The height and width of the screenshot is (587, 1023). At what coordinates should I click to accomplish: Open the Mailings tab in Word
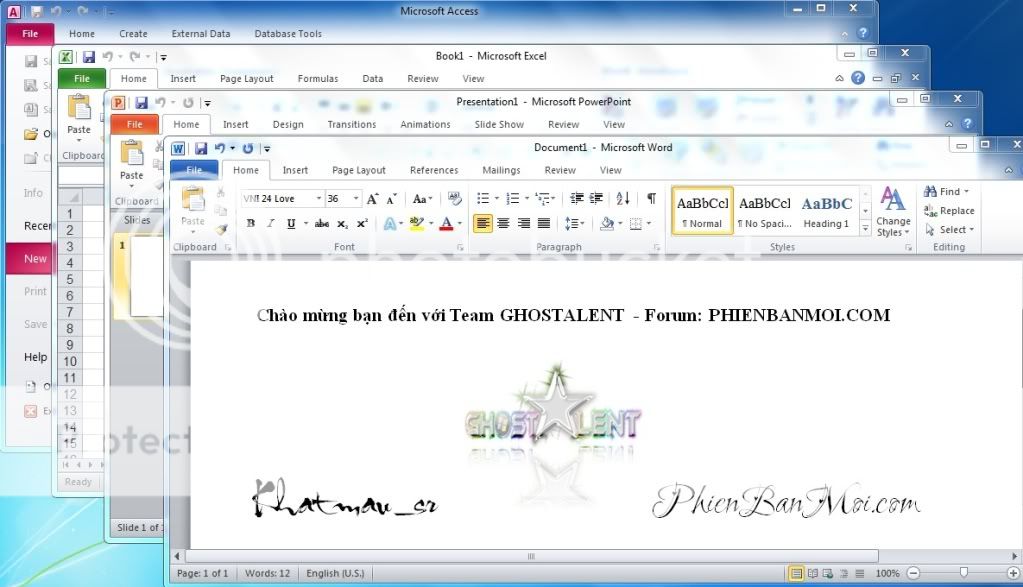point(501,170)
